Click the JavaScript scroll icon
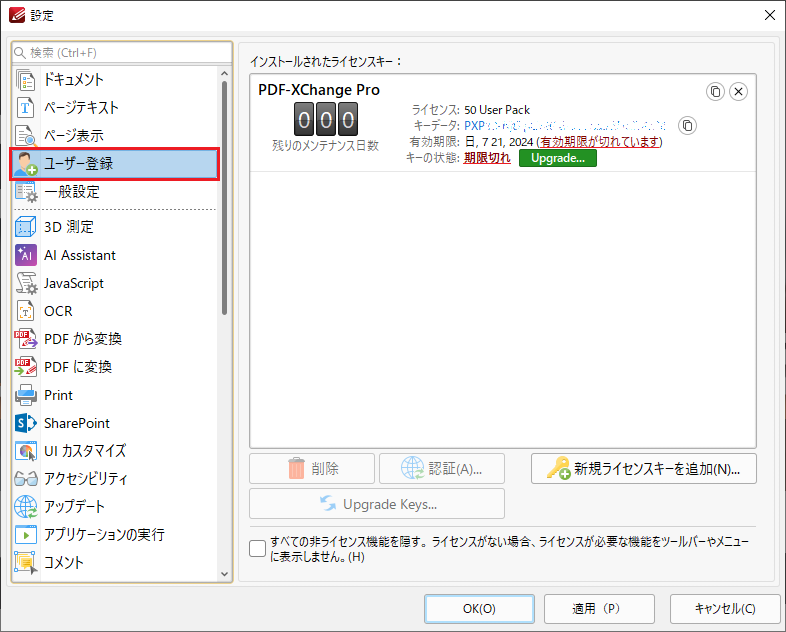The width and height of the screenshot is (786, 632). click(26, 283)
